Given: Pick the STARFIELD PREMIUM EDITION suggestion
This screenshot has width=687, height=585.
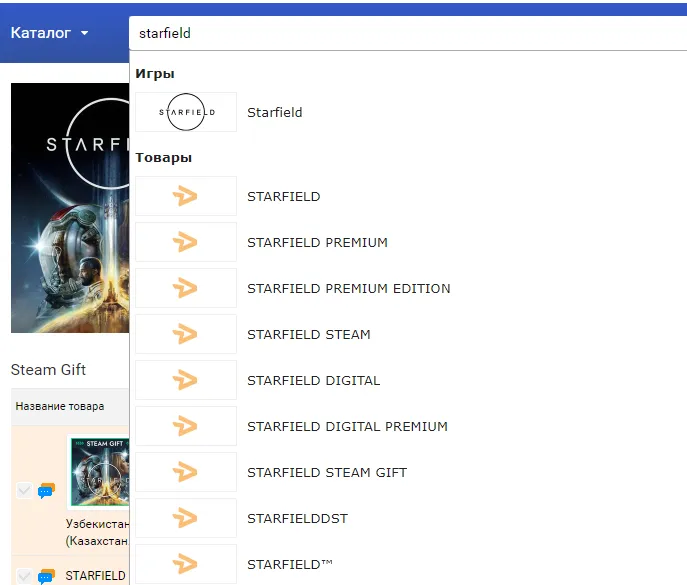Looking at the screenshot, I should (x=349, y=288).
